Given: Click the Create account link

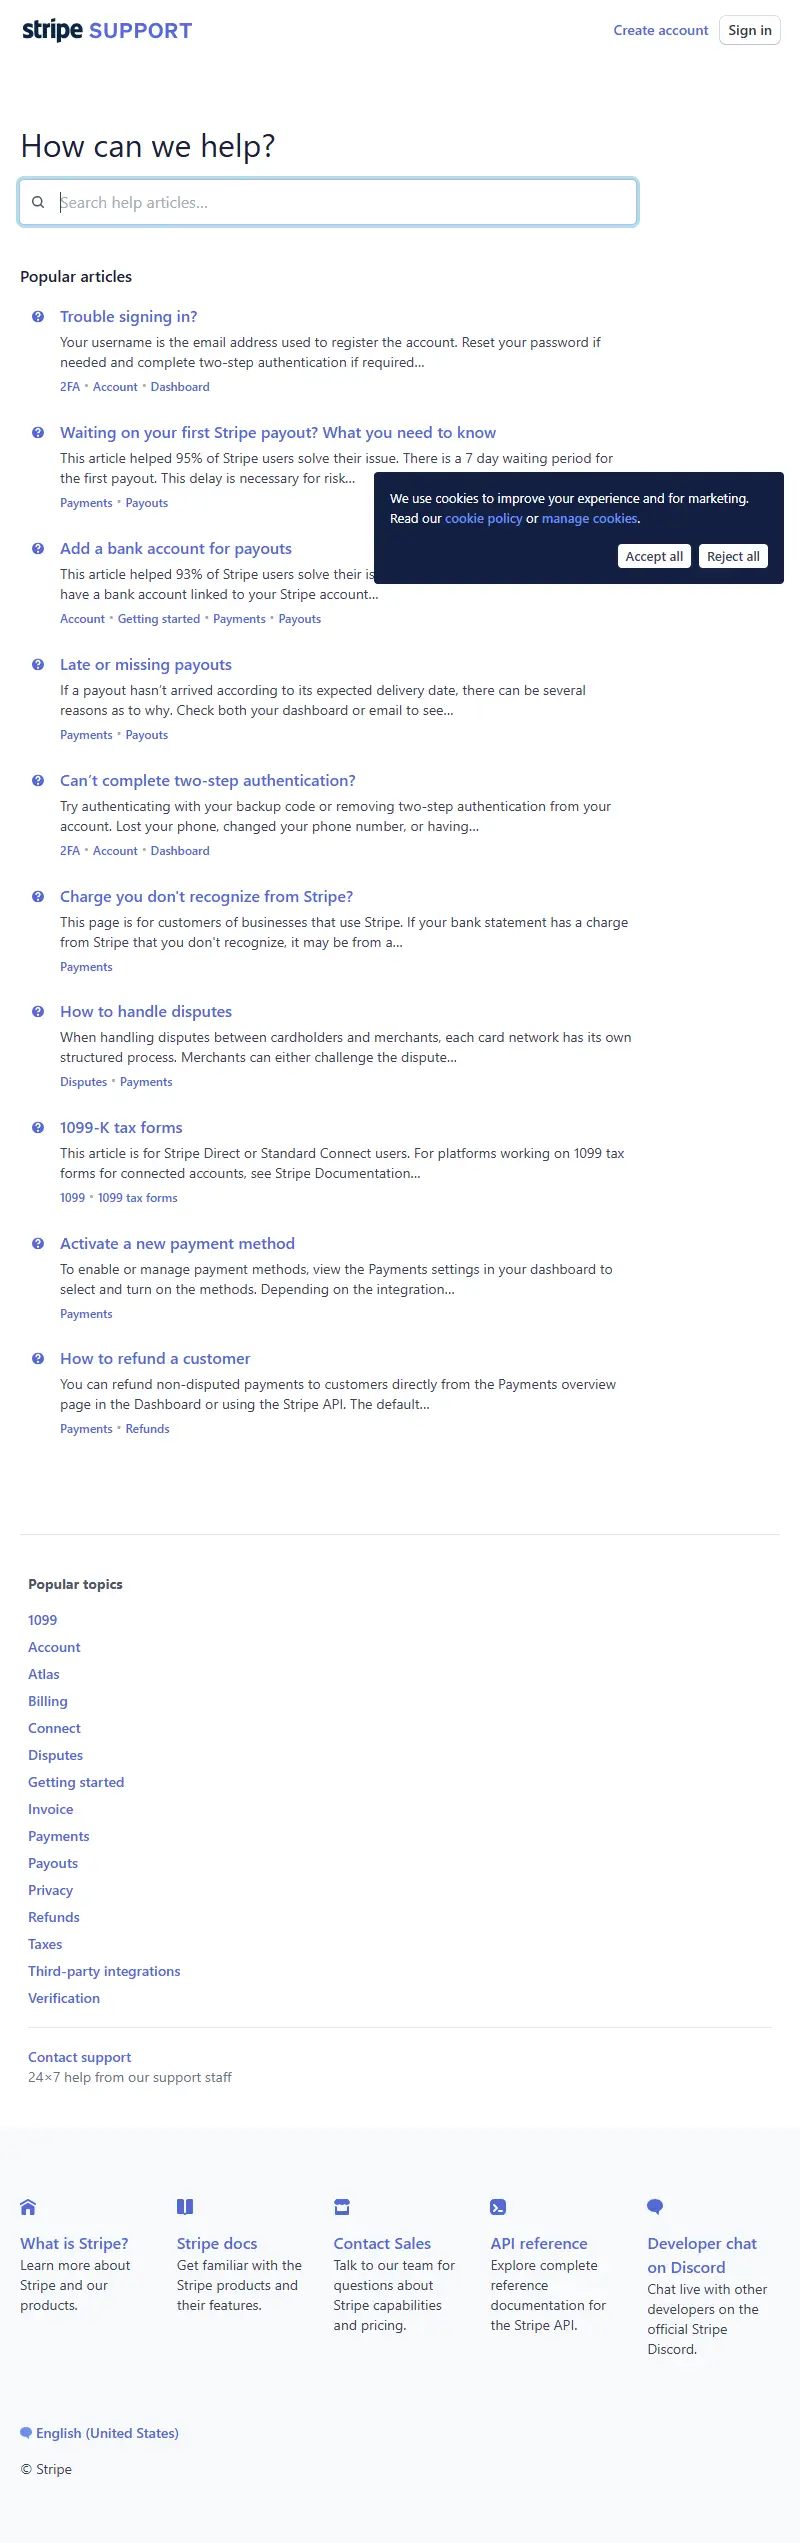Looking at the screenshot, I should pos(661,30).
